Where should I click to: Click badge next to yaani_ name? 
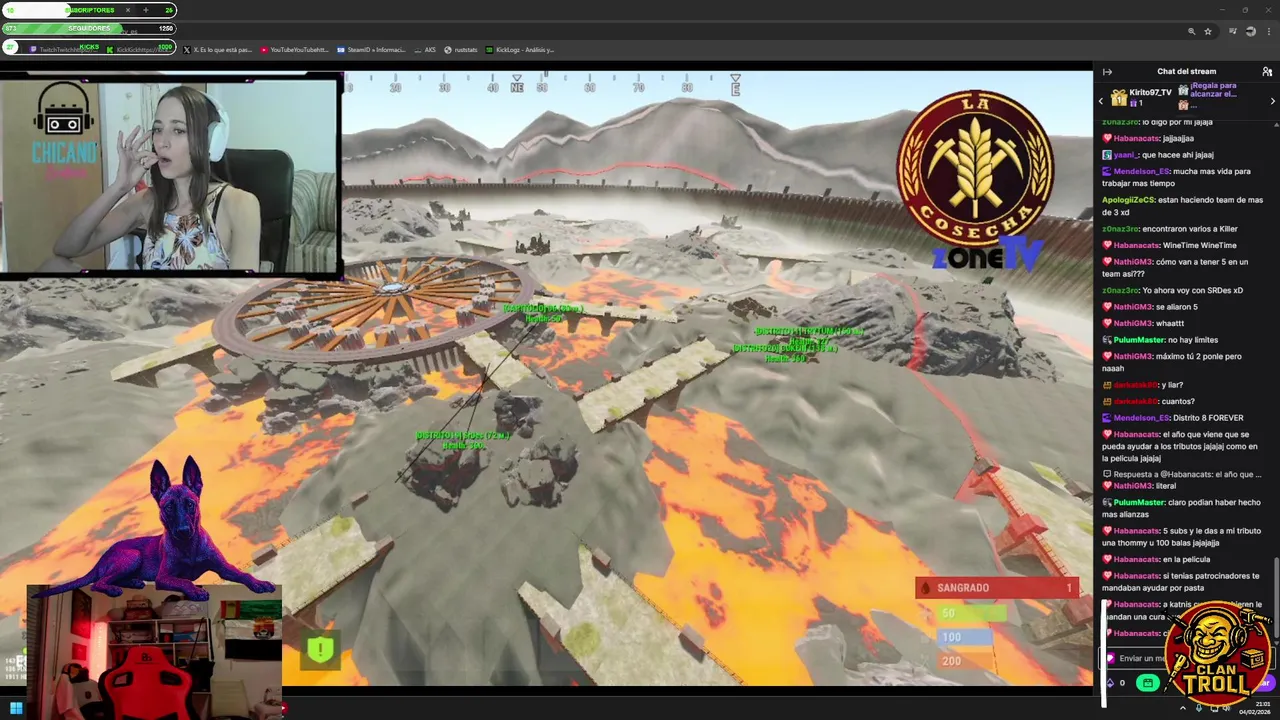point(1107,155)
